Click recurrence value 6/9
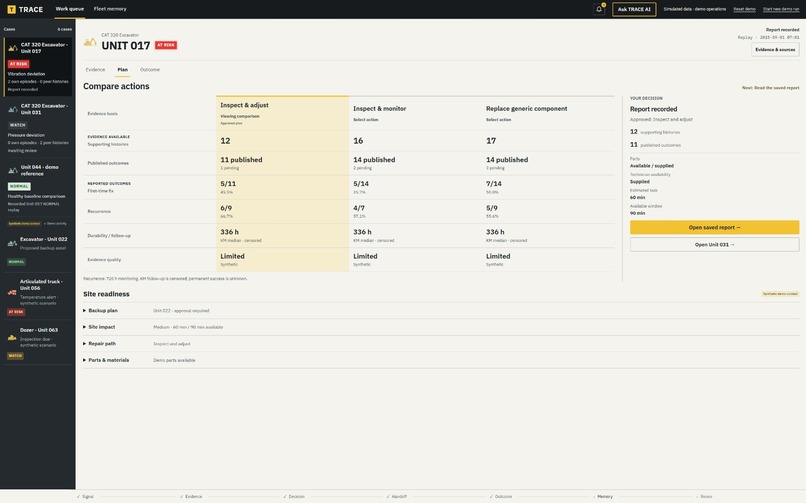Image resolution: width=806 pixels, height=503 pixels. click(x=226, y=208)
